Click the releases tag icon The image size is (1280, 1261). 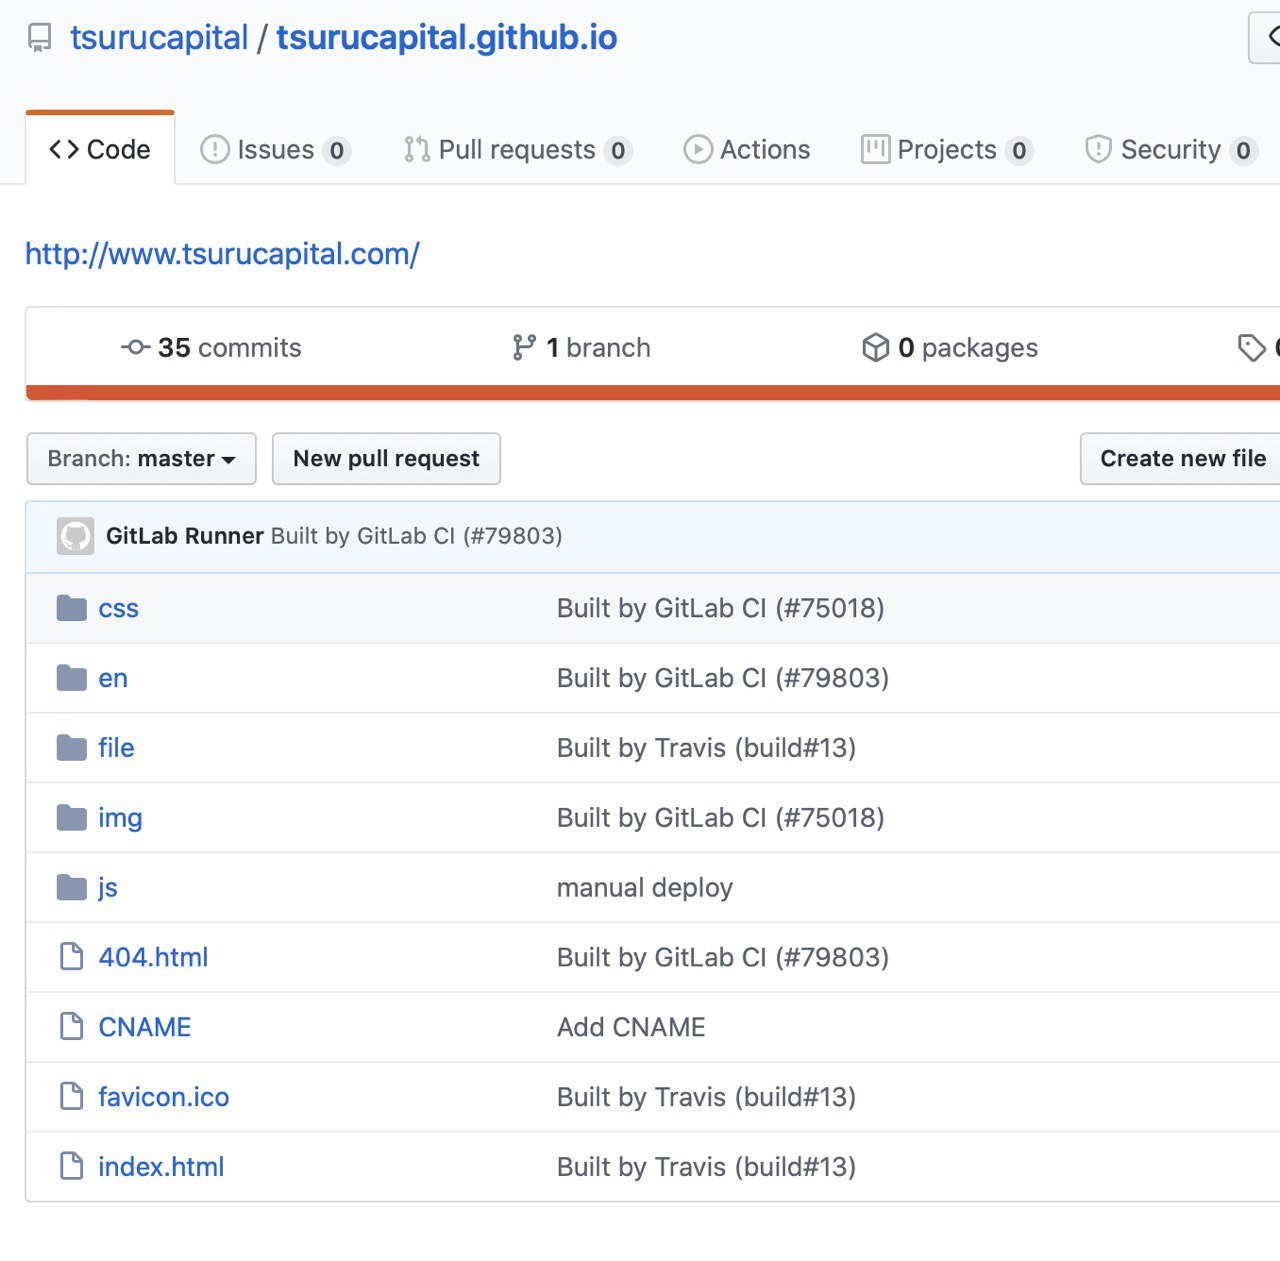pyautogui.click(x=1251, y=348)
